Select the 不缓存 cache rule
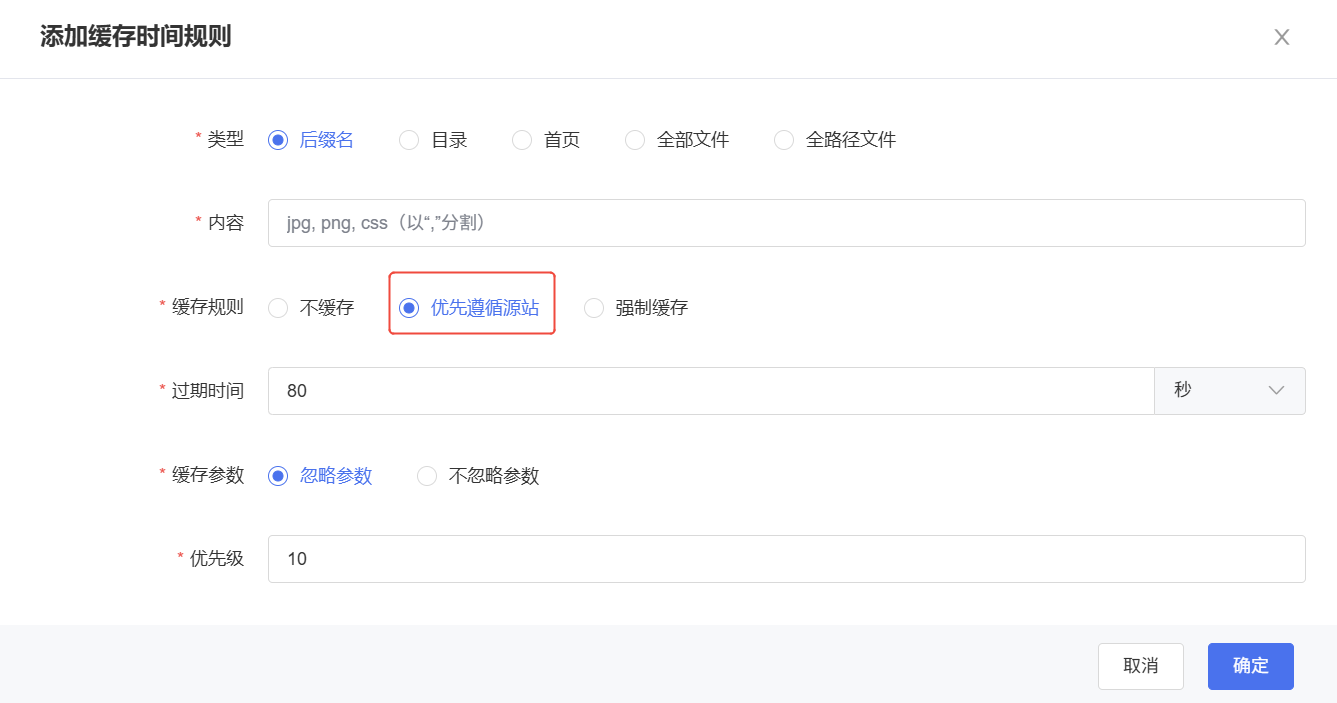The image size is (1337, 703). (278, 308)
